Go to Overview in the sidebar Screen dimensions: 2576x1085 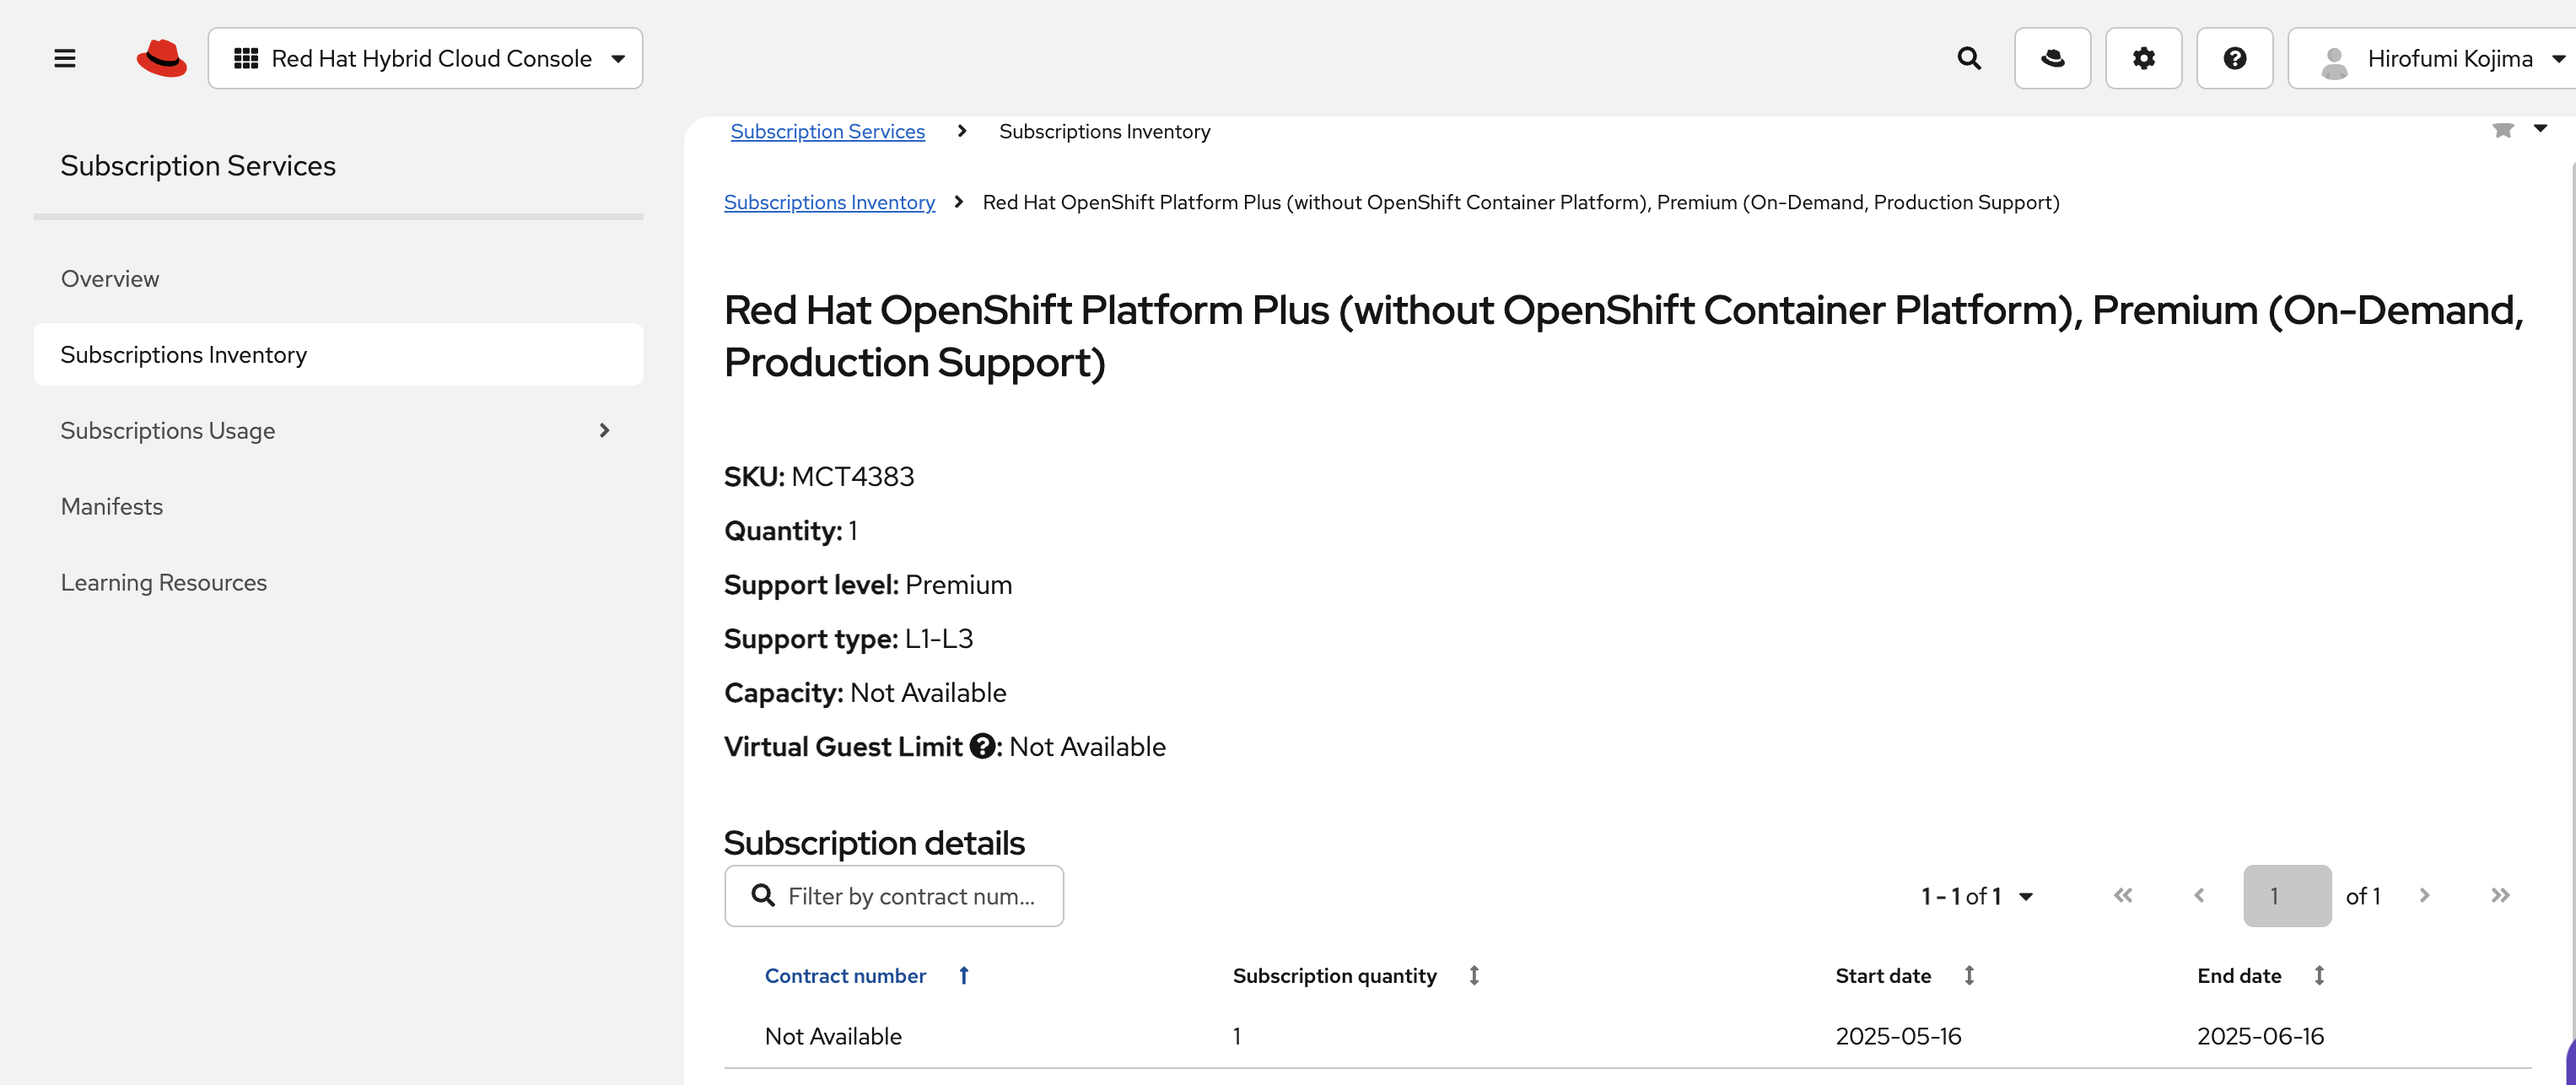click(338, 278)
